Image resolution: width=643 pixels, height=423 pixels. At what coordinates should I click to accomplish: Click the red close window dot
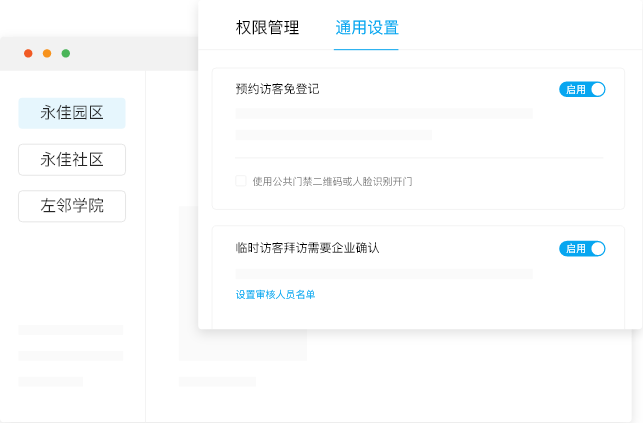[28, 53]
